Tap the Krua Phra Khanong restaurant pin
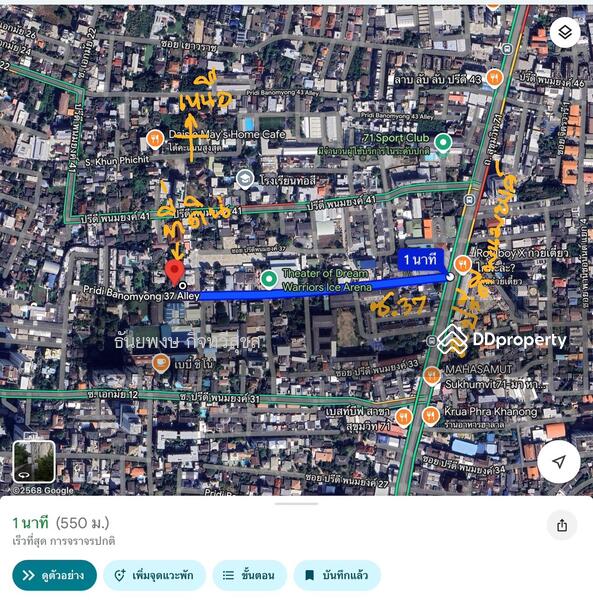593x600 pixels. click(x=430, y=416)
